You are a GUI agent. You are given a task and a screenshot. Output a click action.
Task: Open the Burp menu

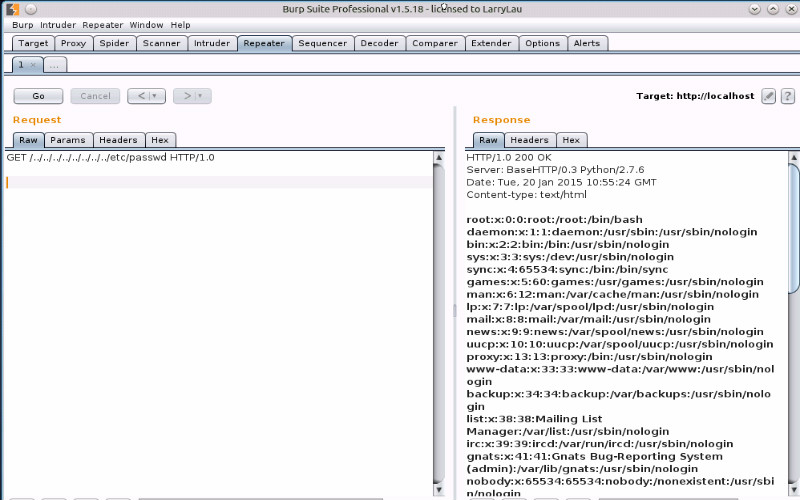point(22,25)
